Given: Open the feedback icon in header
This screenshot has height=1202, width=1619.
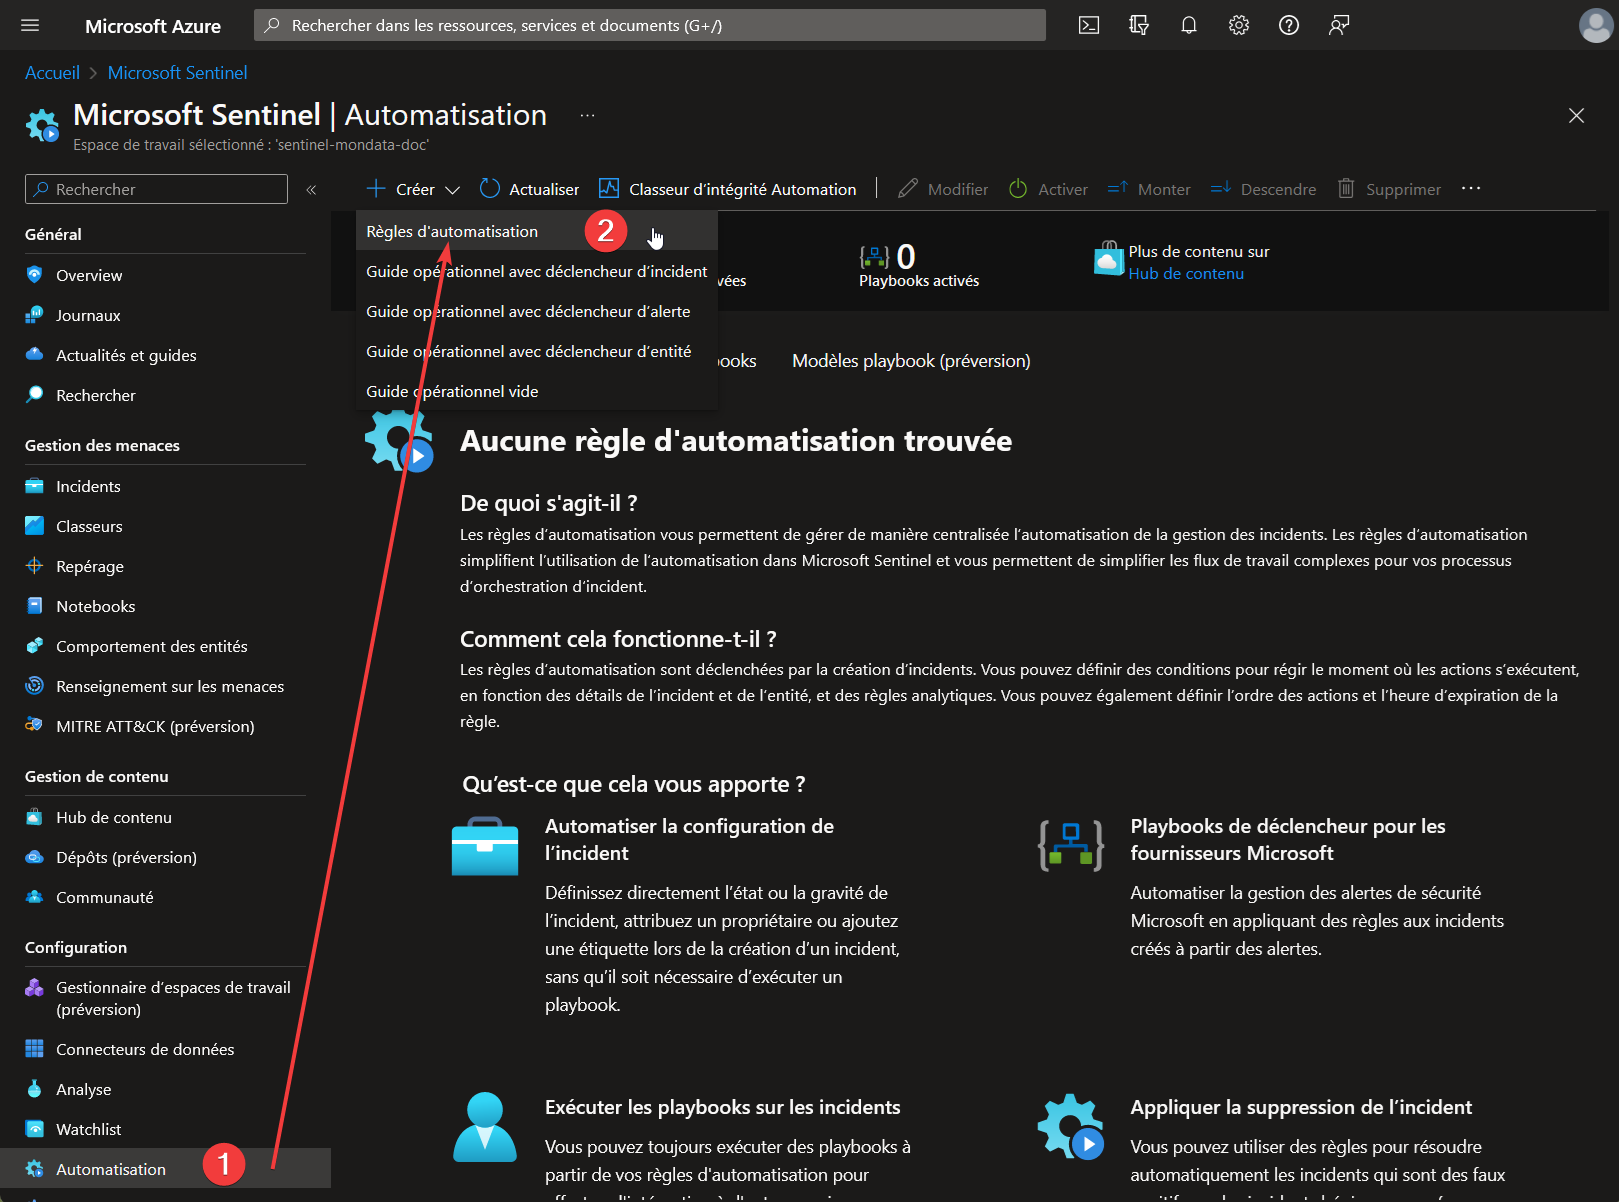Looking at the screenshot, I should pyautogui.click(x=1339, y=25).
